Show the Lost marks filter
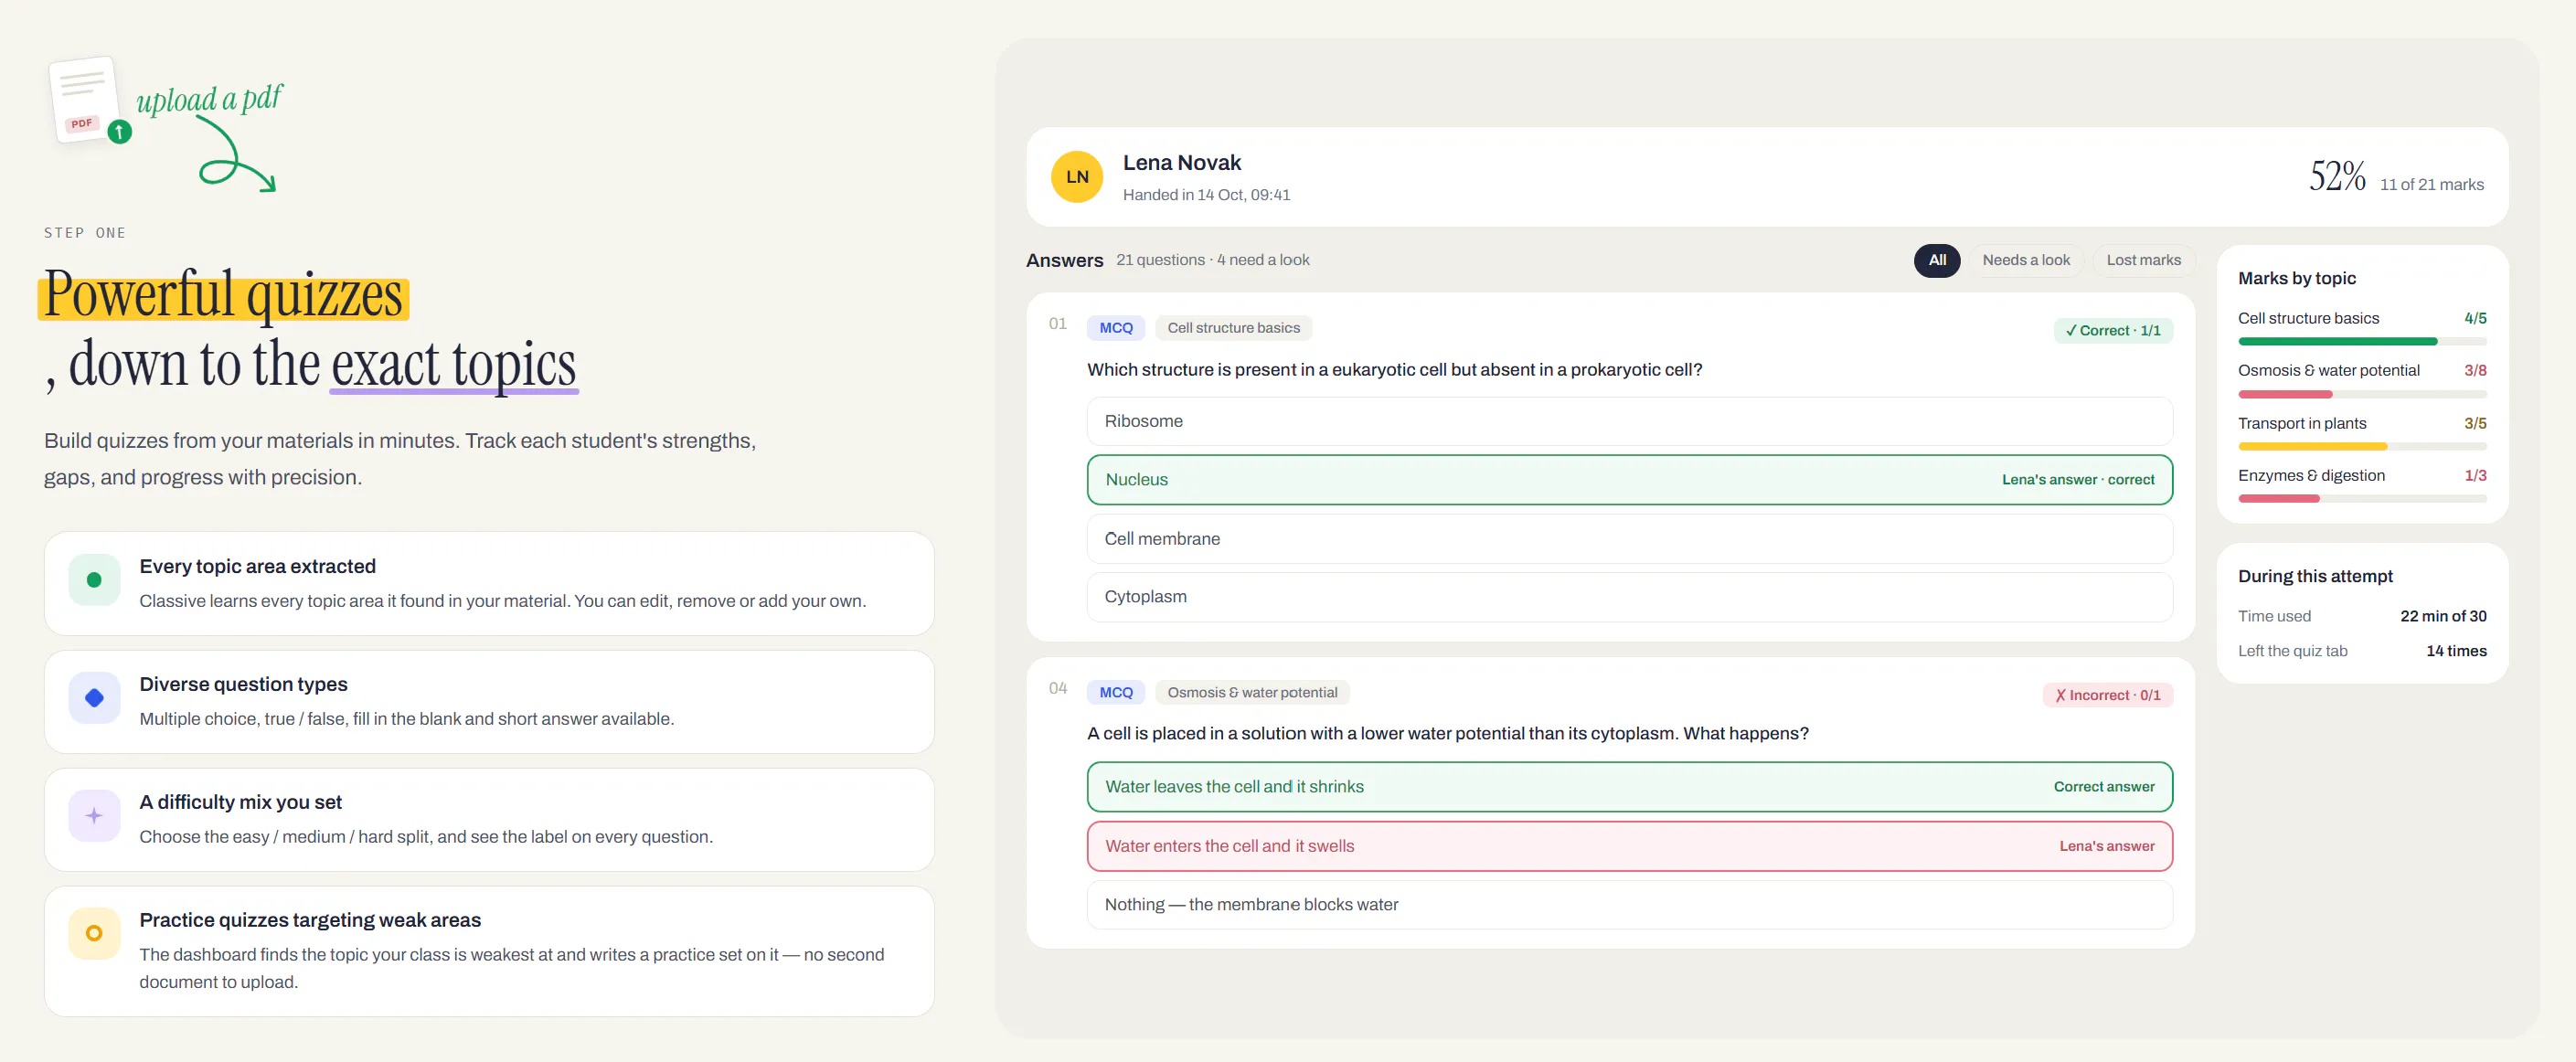The width and height of the screenshot is (2576, 1062). (x=2143, y=260)
